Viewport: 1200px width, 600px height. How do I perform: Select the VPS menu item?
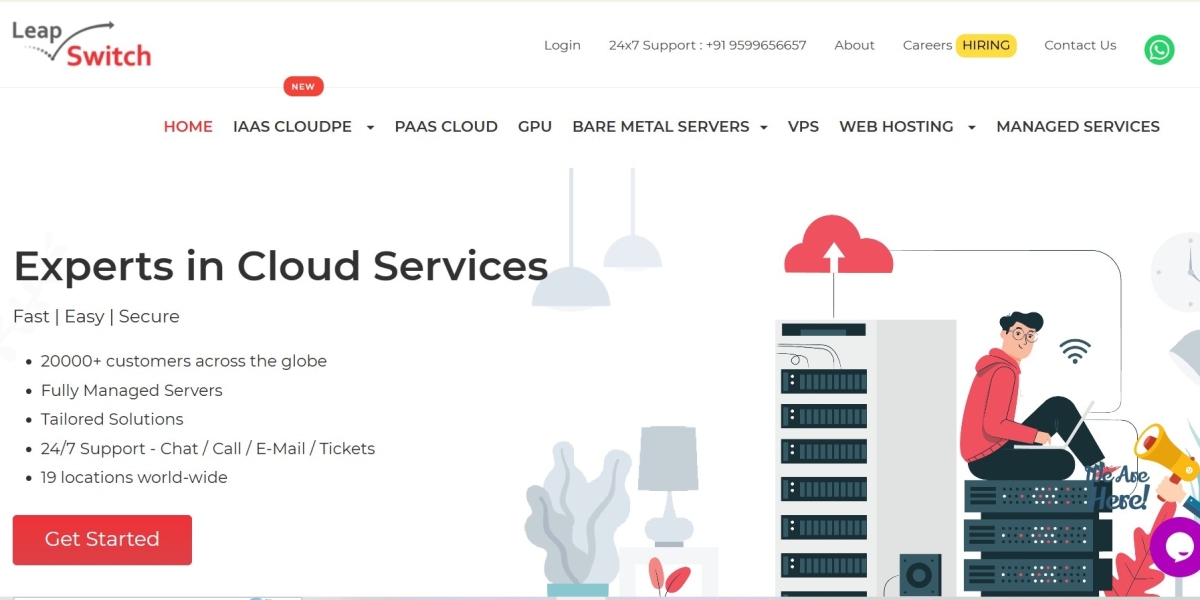(803, 127)
